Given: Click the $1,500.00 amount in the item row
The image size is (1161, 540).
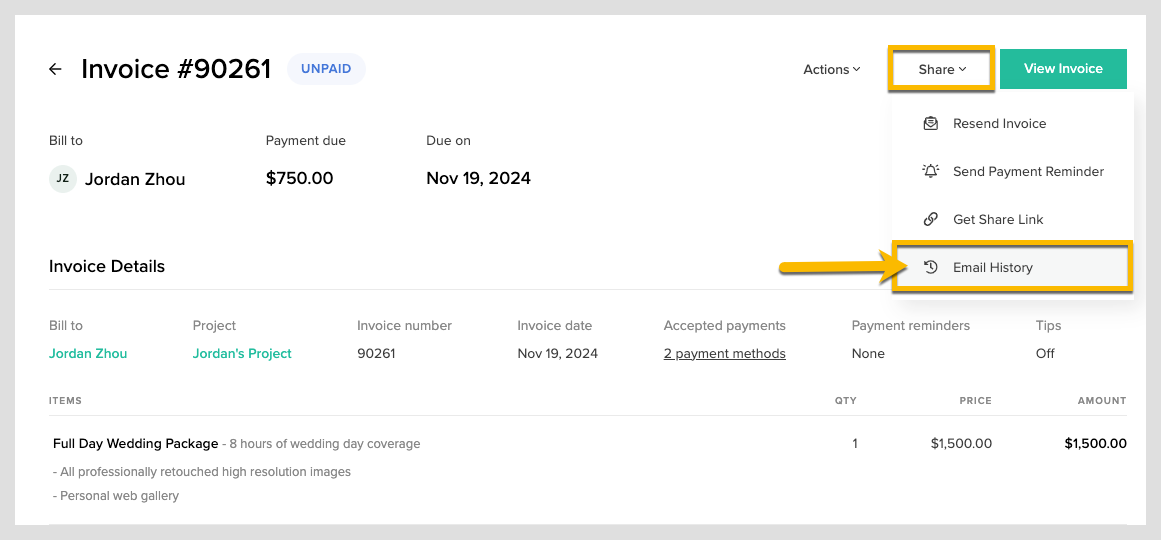Looking at the screenshot, I should click(x=1095, y=443).
